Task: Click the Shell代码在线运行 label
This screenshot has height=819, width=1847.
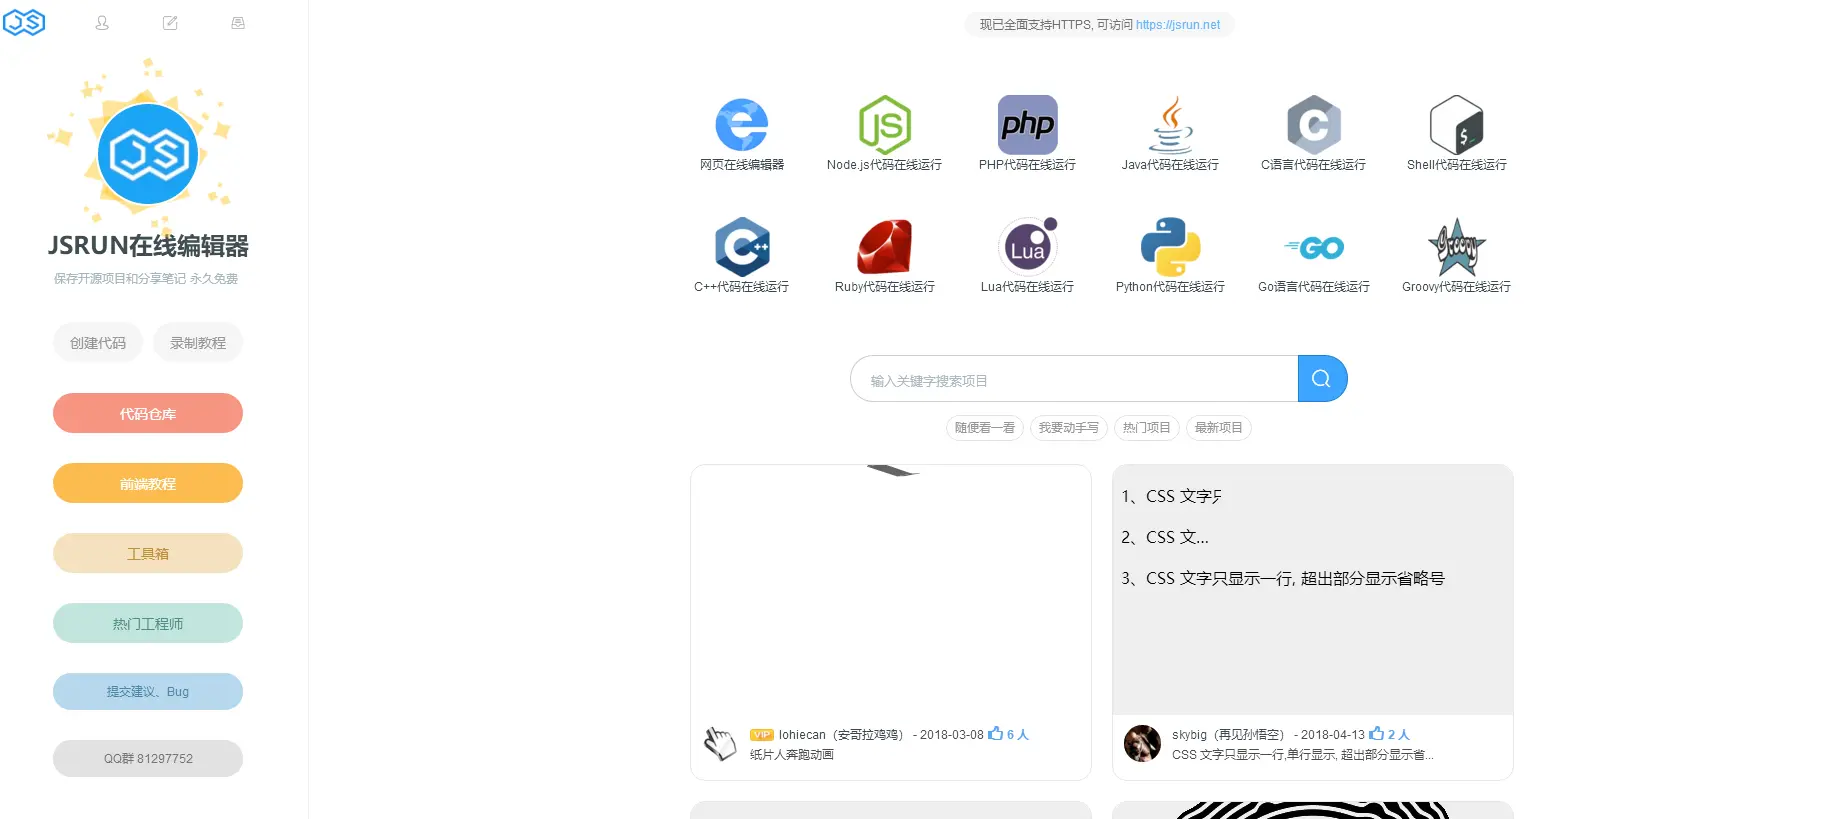Action: point(1457,165)
